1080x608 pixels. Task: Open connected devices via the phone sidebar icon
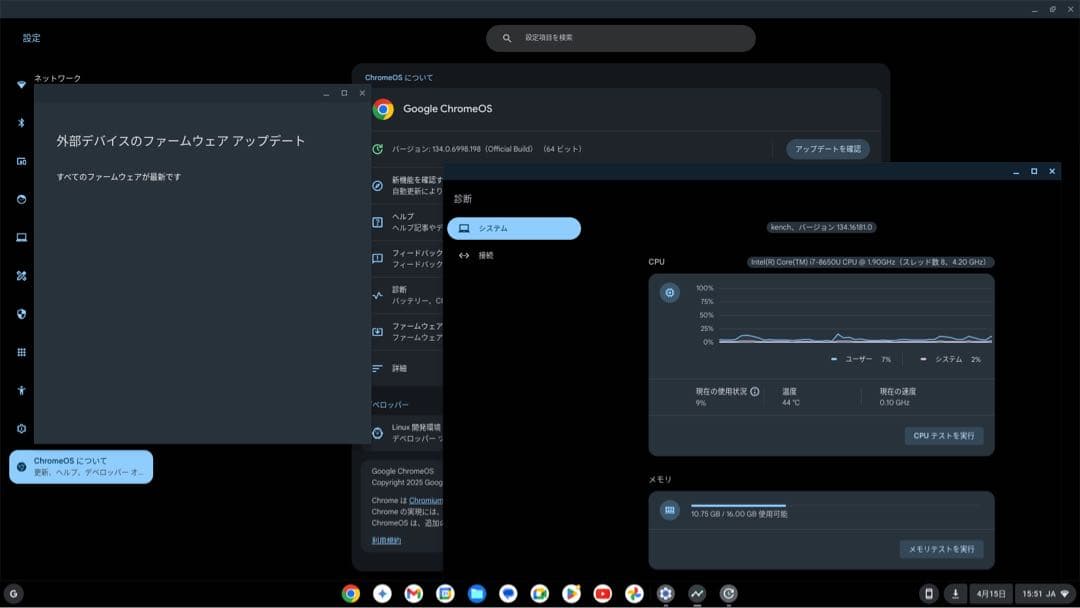(22, 160)
